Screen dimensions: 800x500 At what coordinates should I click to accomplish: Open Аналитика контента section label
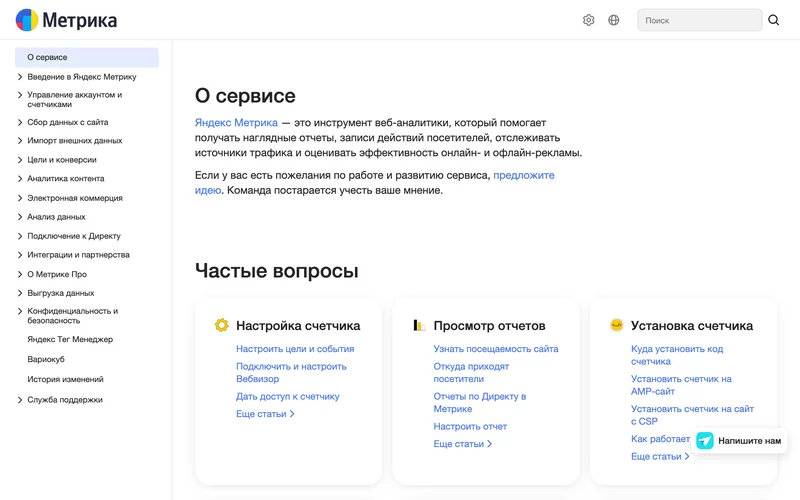pyautogui.click(x=65, y=179)
